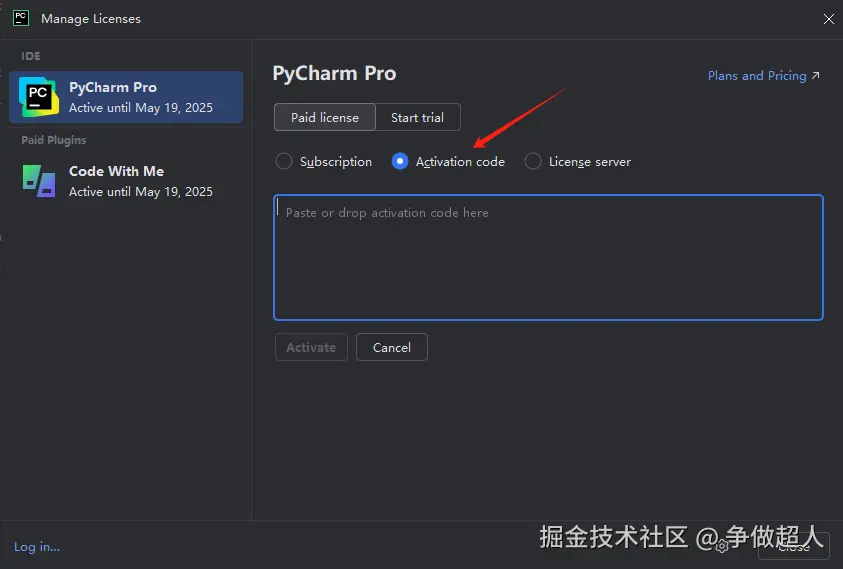The height and width of the screenshot is (569, 843).
Task: Select PyCharm Pro in the IDE list
Action: 126,97
